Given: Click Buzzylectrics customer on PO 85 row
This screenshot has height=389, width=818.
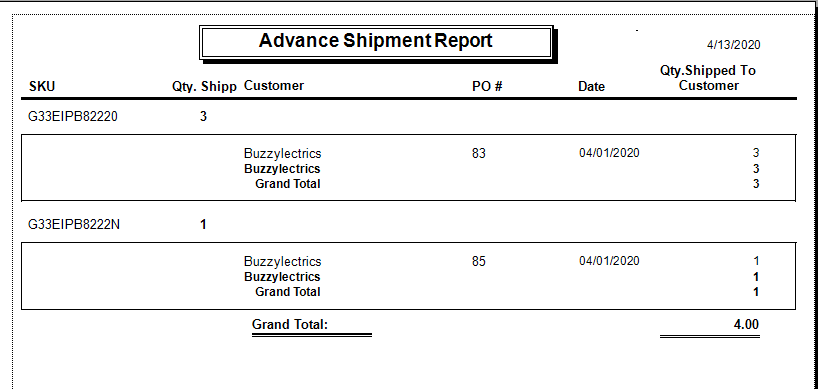Looking at the screenshot, I should coord(283,262).
